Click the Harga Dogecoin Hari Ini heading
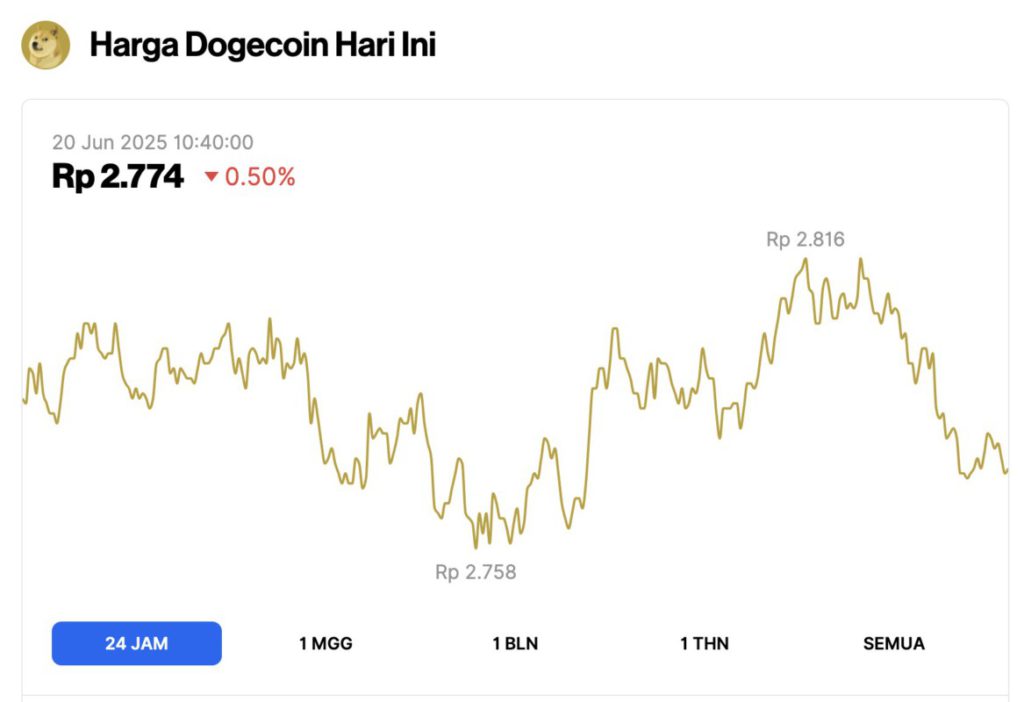 pos(263,45)
